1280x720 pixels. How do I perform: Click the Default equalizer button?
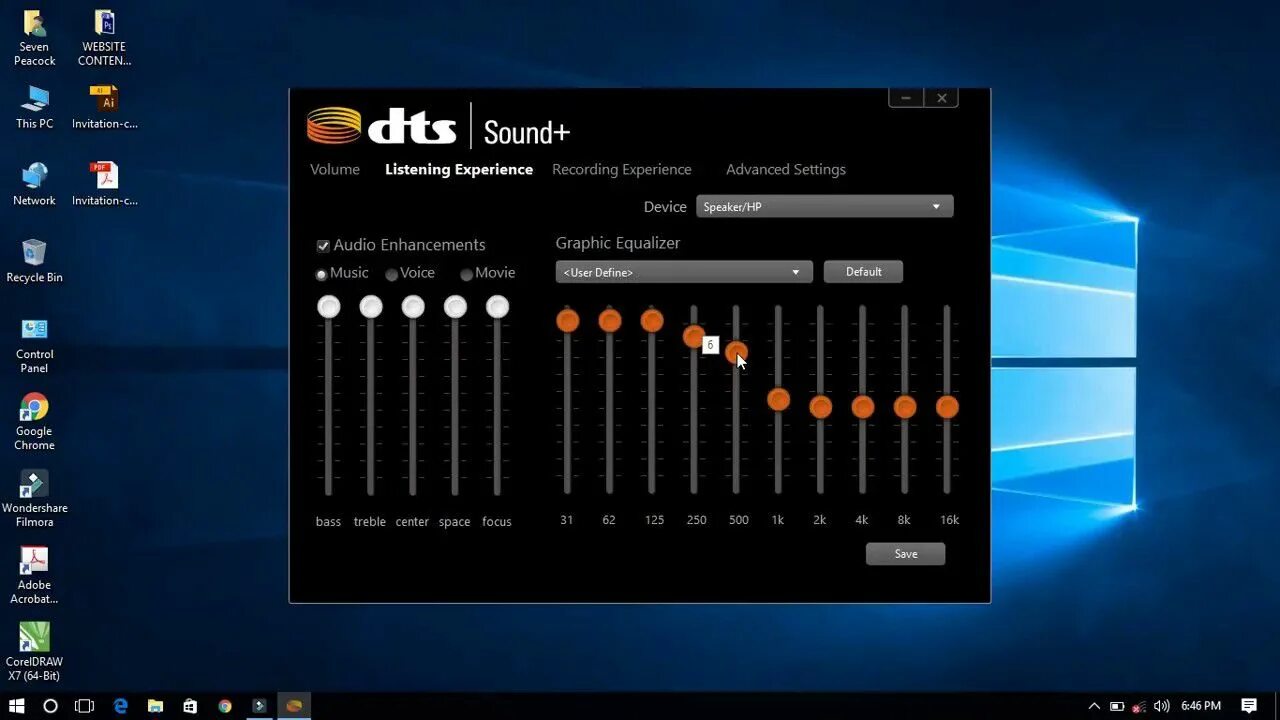point(863,272)
